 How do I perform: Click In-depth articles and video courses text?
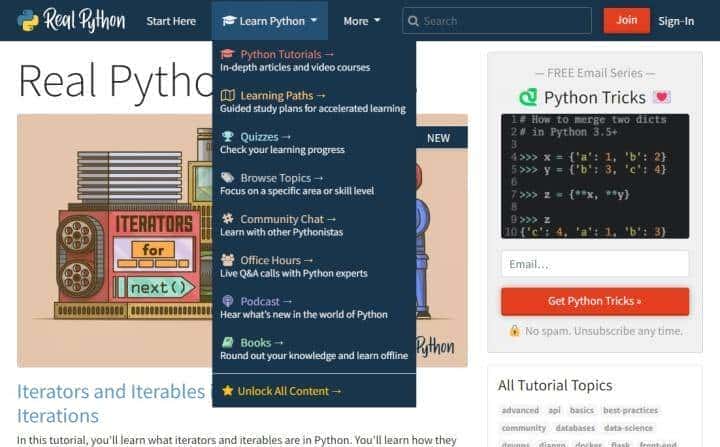[x=295, y=68]
